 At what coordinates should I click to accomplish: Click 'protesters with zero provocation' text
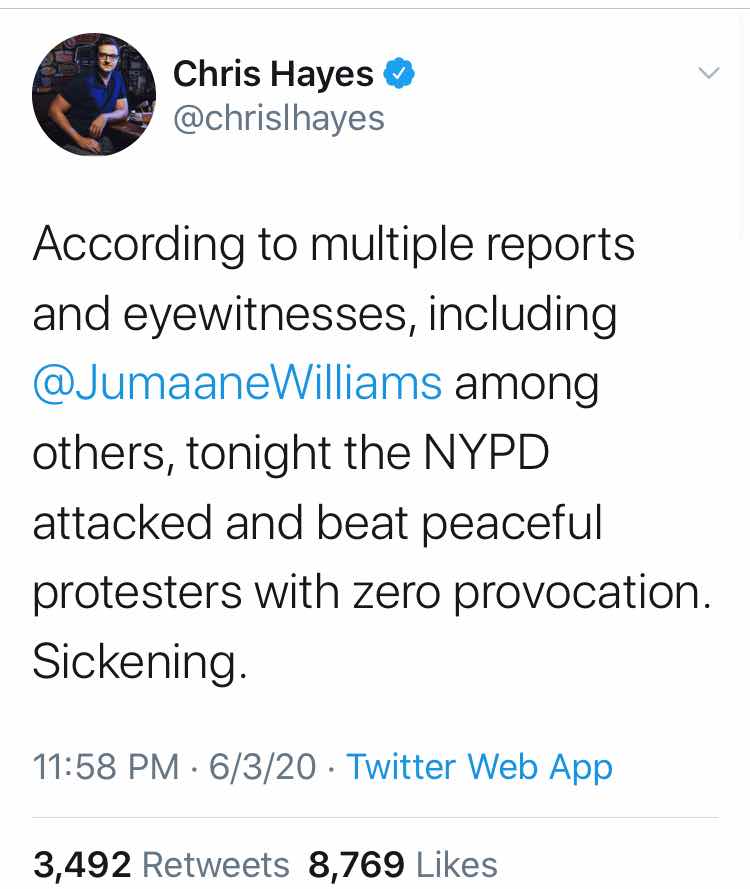371,593
